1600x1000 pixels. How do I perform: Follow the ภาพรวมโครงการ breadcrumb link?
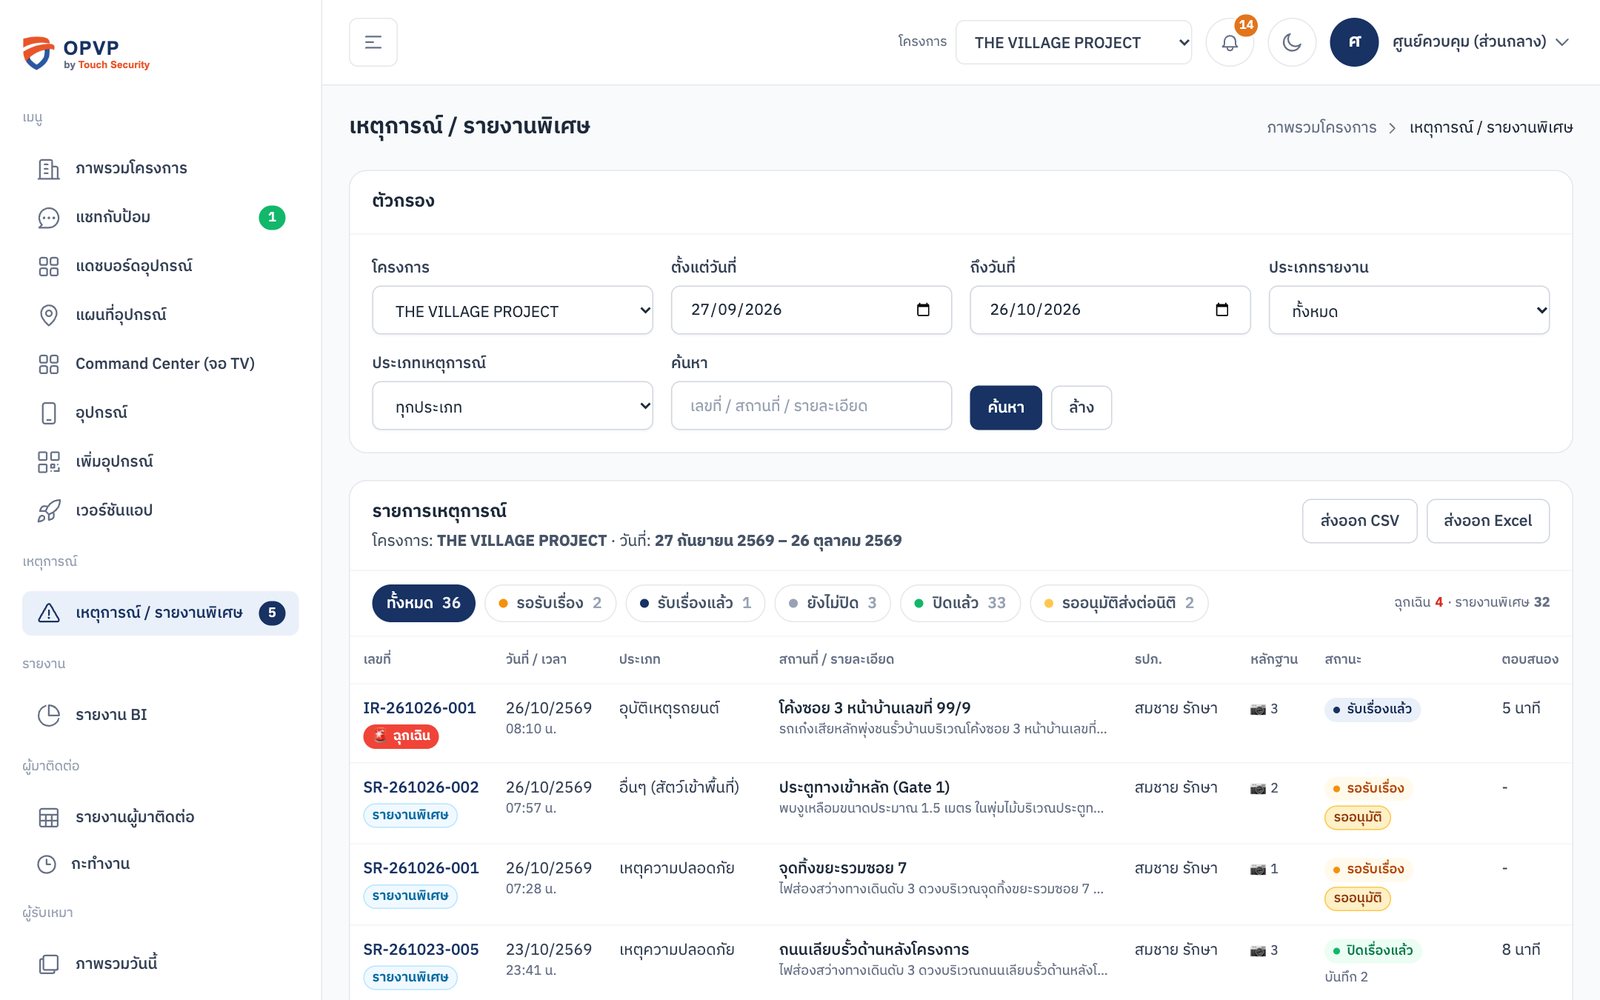(1321, 128)
